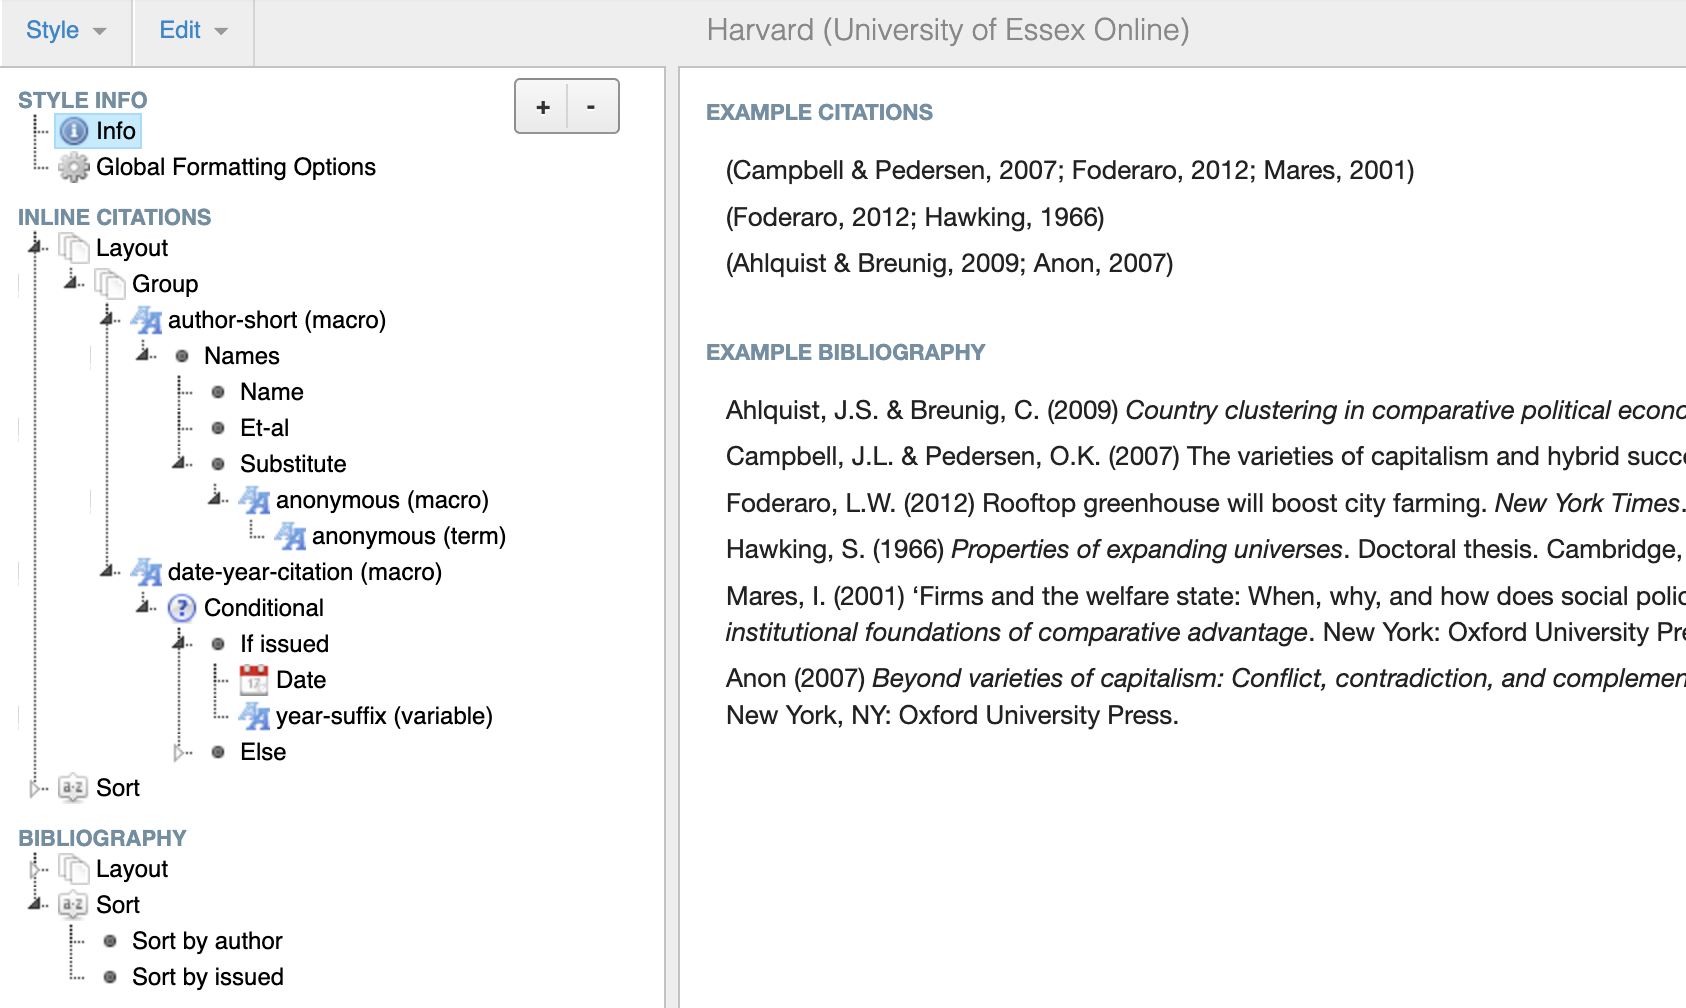Expand the Else node
1686x1008 pixels.
pos(181,752)
